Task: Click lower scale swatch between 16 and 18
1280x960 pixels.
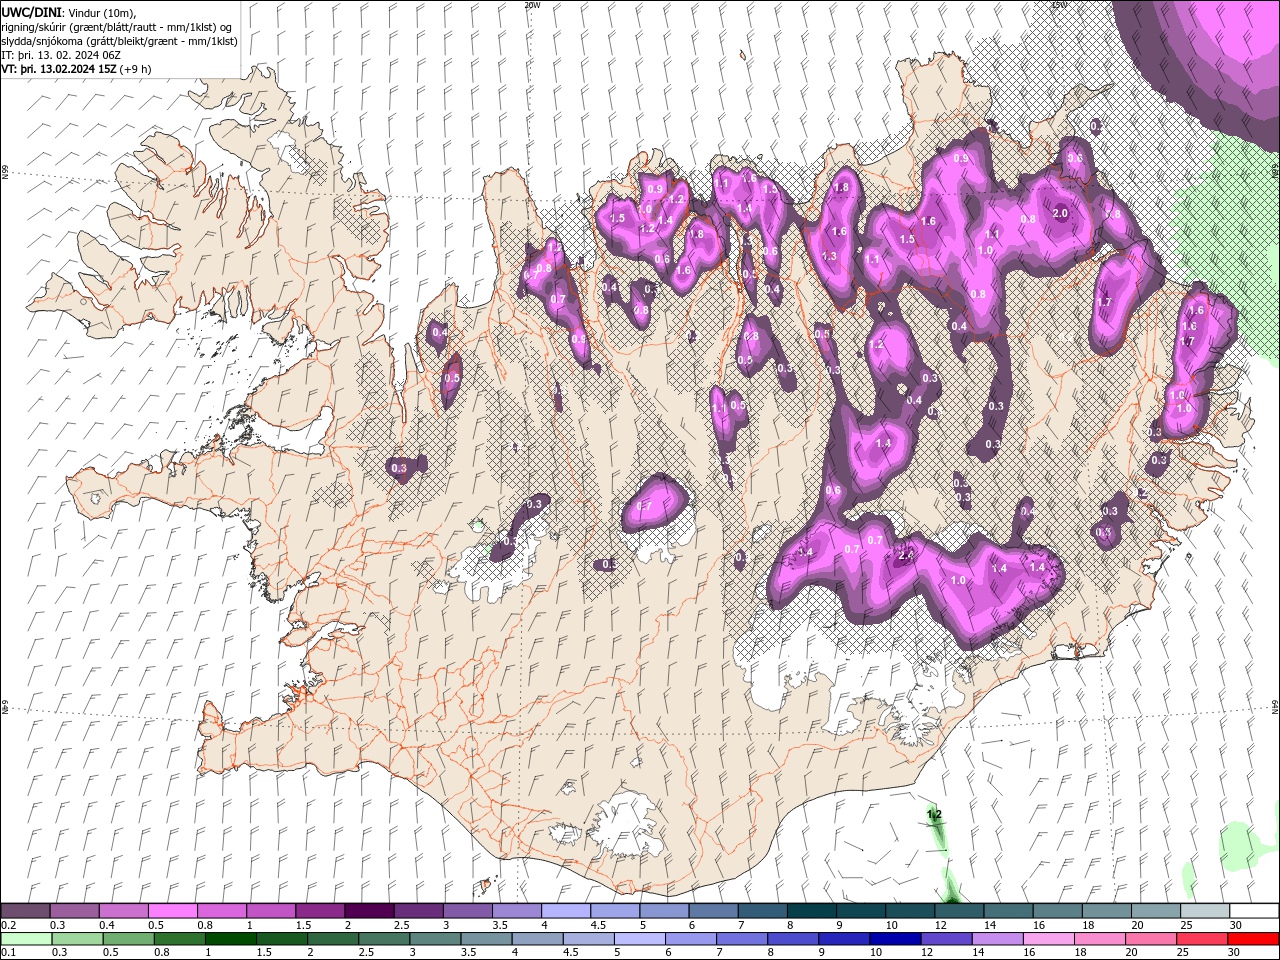Action: click(x=1051, y=939)
